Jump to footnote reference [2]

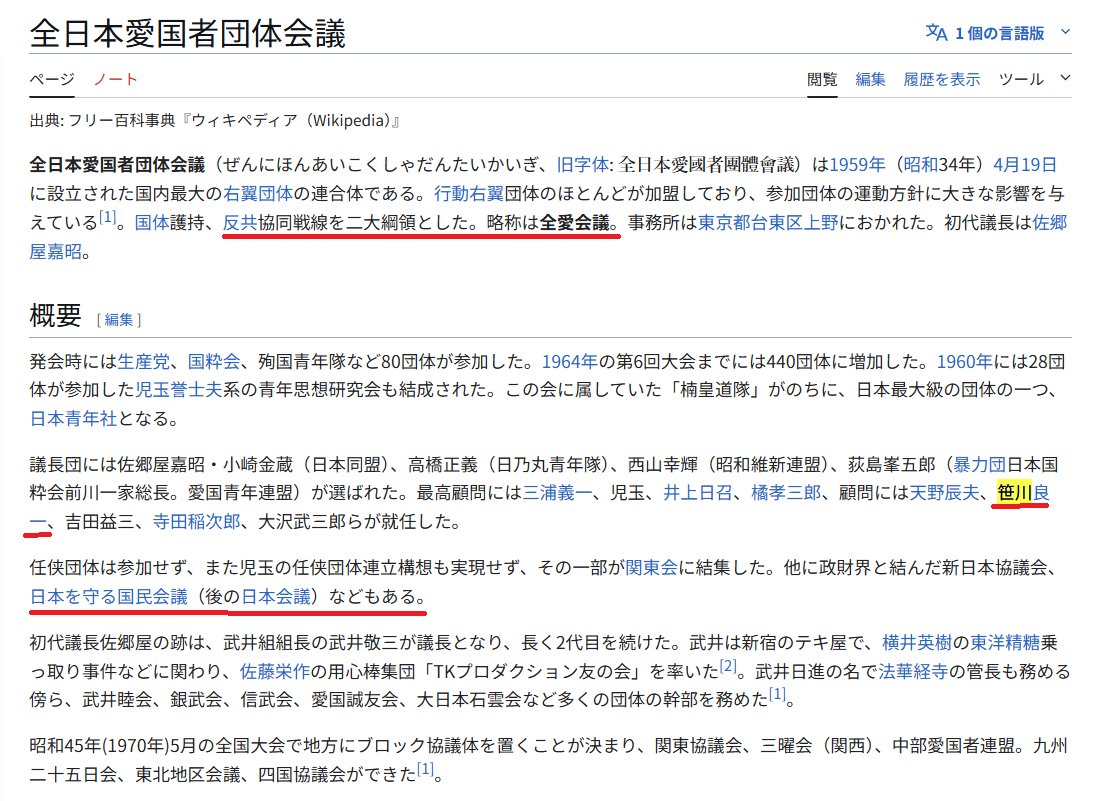(x=728, y=665)
